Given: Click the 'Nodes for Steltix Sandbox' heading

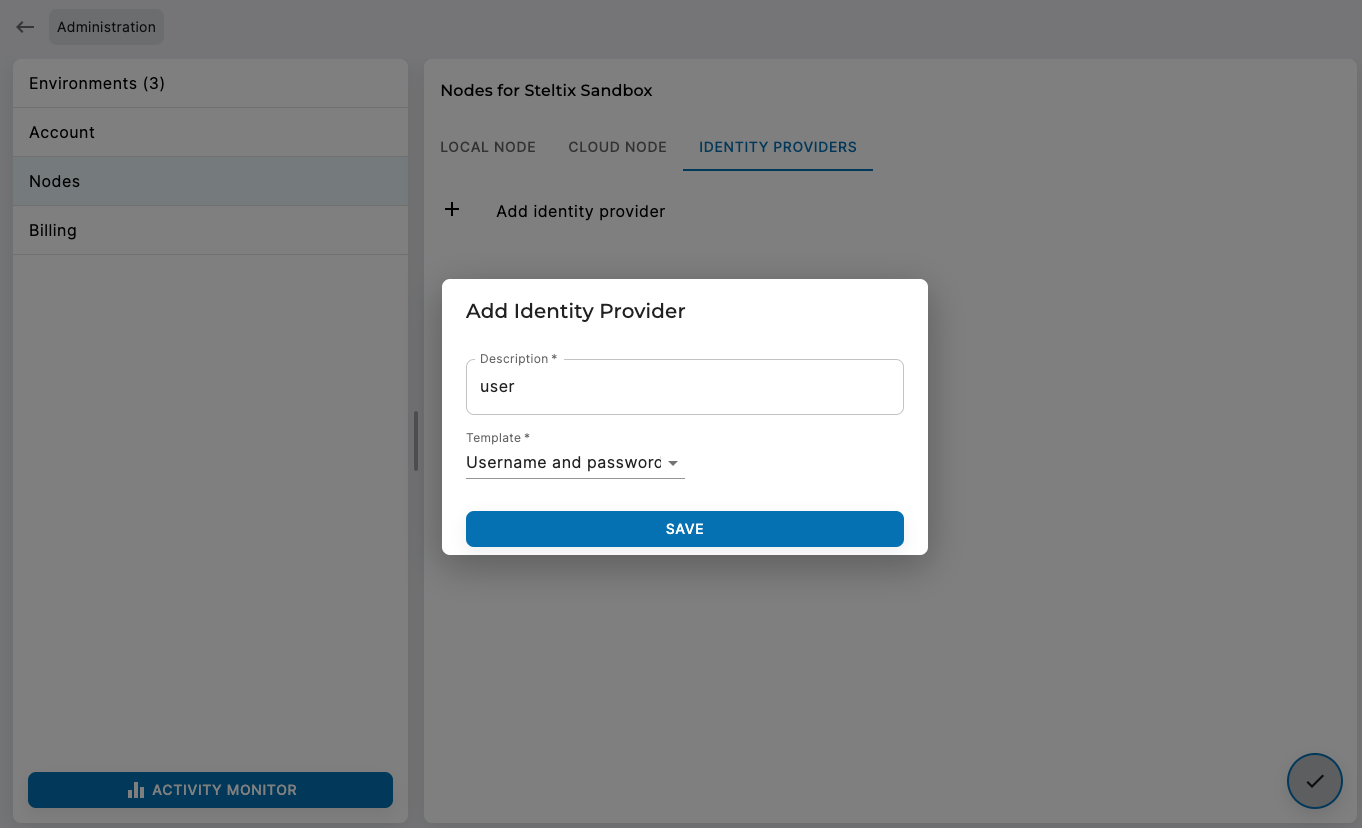Looking at the screenshot, I should point(546,90).
